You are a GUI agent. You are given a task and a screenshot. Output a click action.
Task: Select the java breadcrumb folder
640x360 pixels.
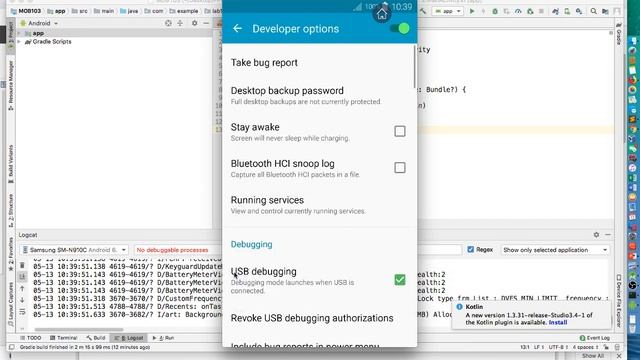129,11
